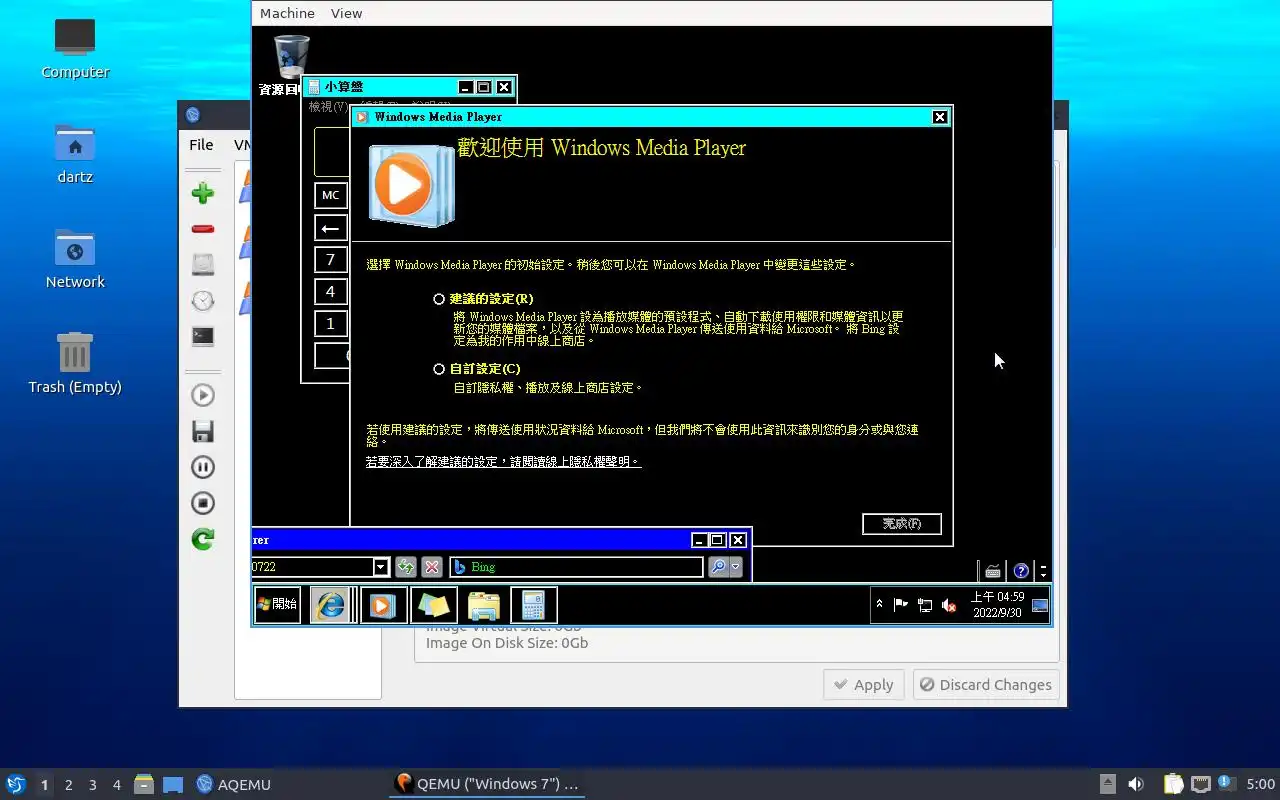1280x800 pixels.
Task: Click the 完成(F) finish button
Action: coord(902,524)
